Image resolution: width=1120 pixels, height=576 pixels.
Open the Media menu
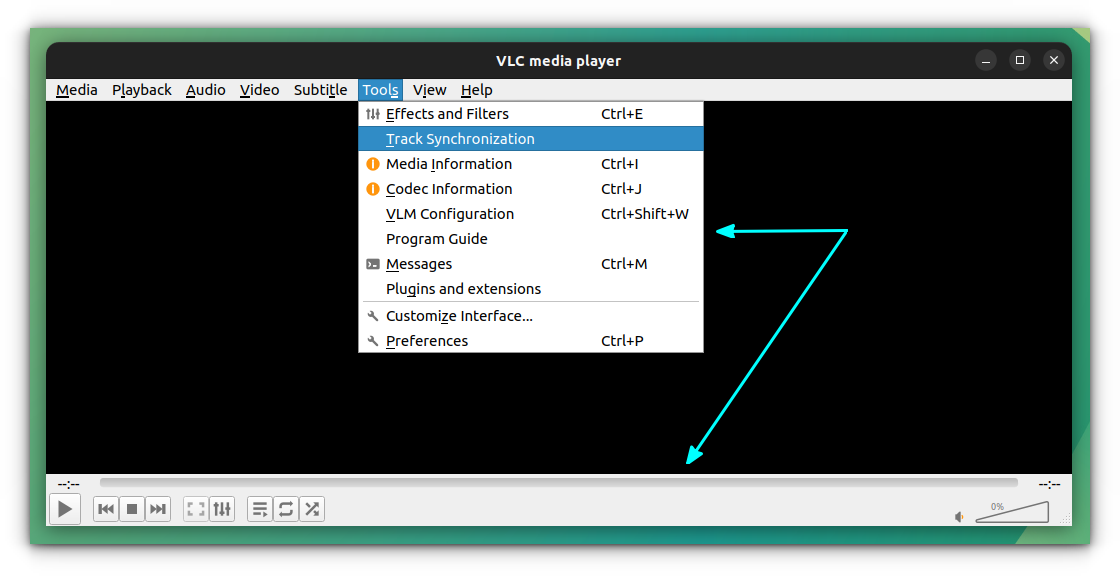pos(76,90)
